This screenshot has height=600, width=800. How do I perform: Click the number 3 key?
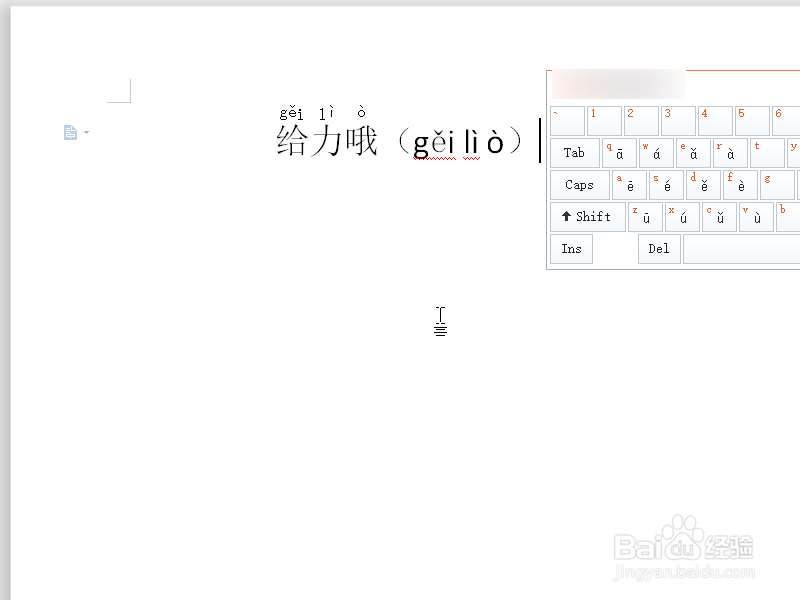click(x=679, y=121)
